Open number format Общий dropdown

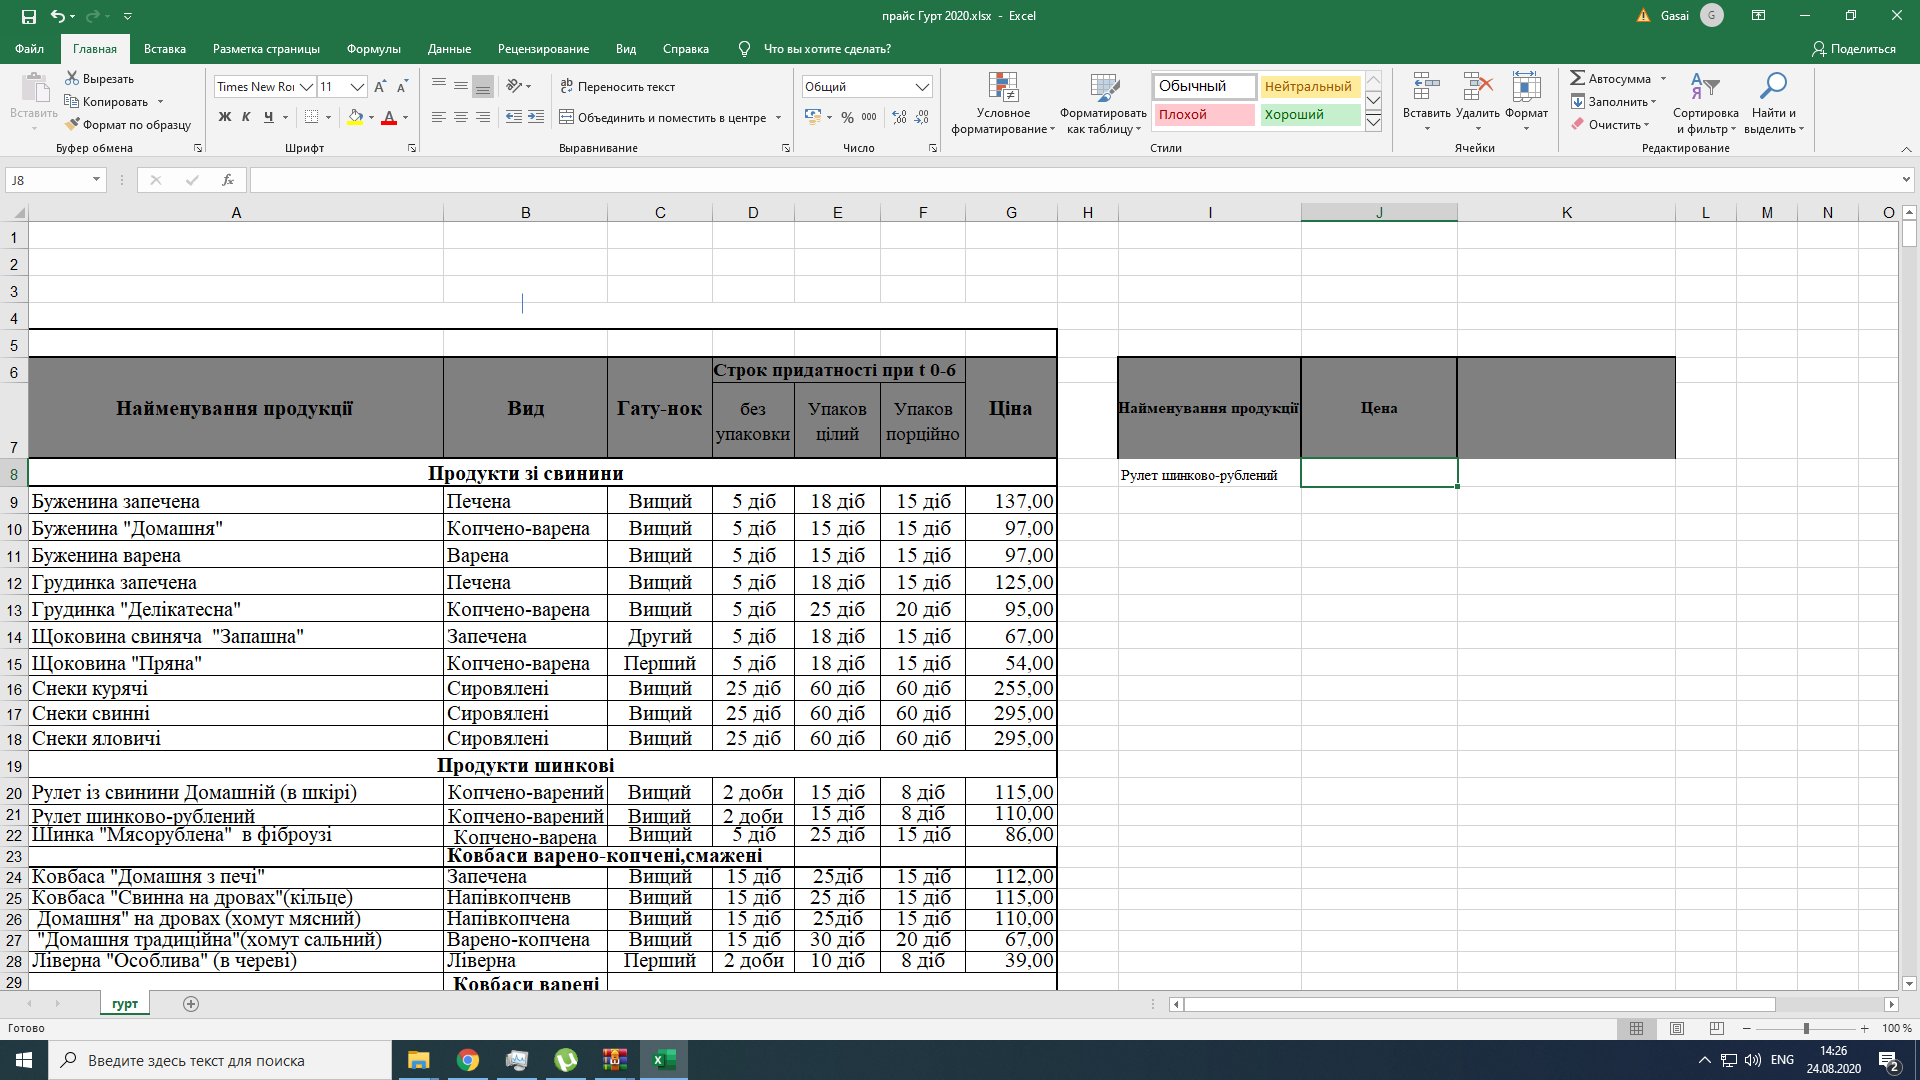click(922, 87)
